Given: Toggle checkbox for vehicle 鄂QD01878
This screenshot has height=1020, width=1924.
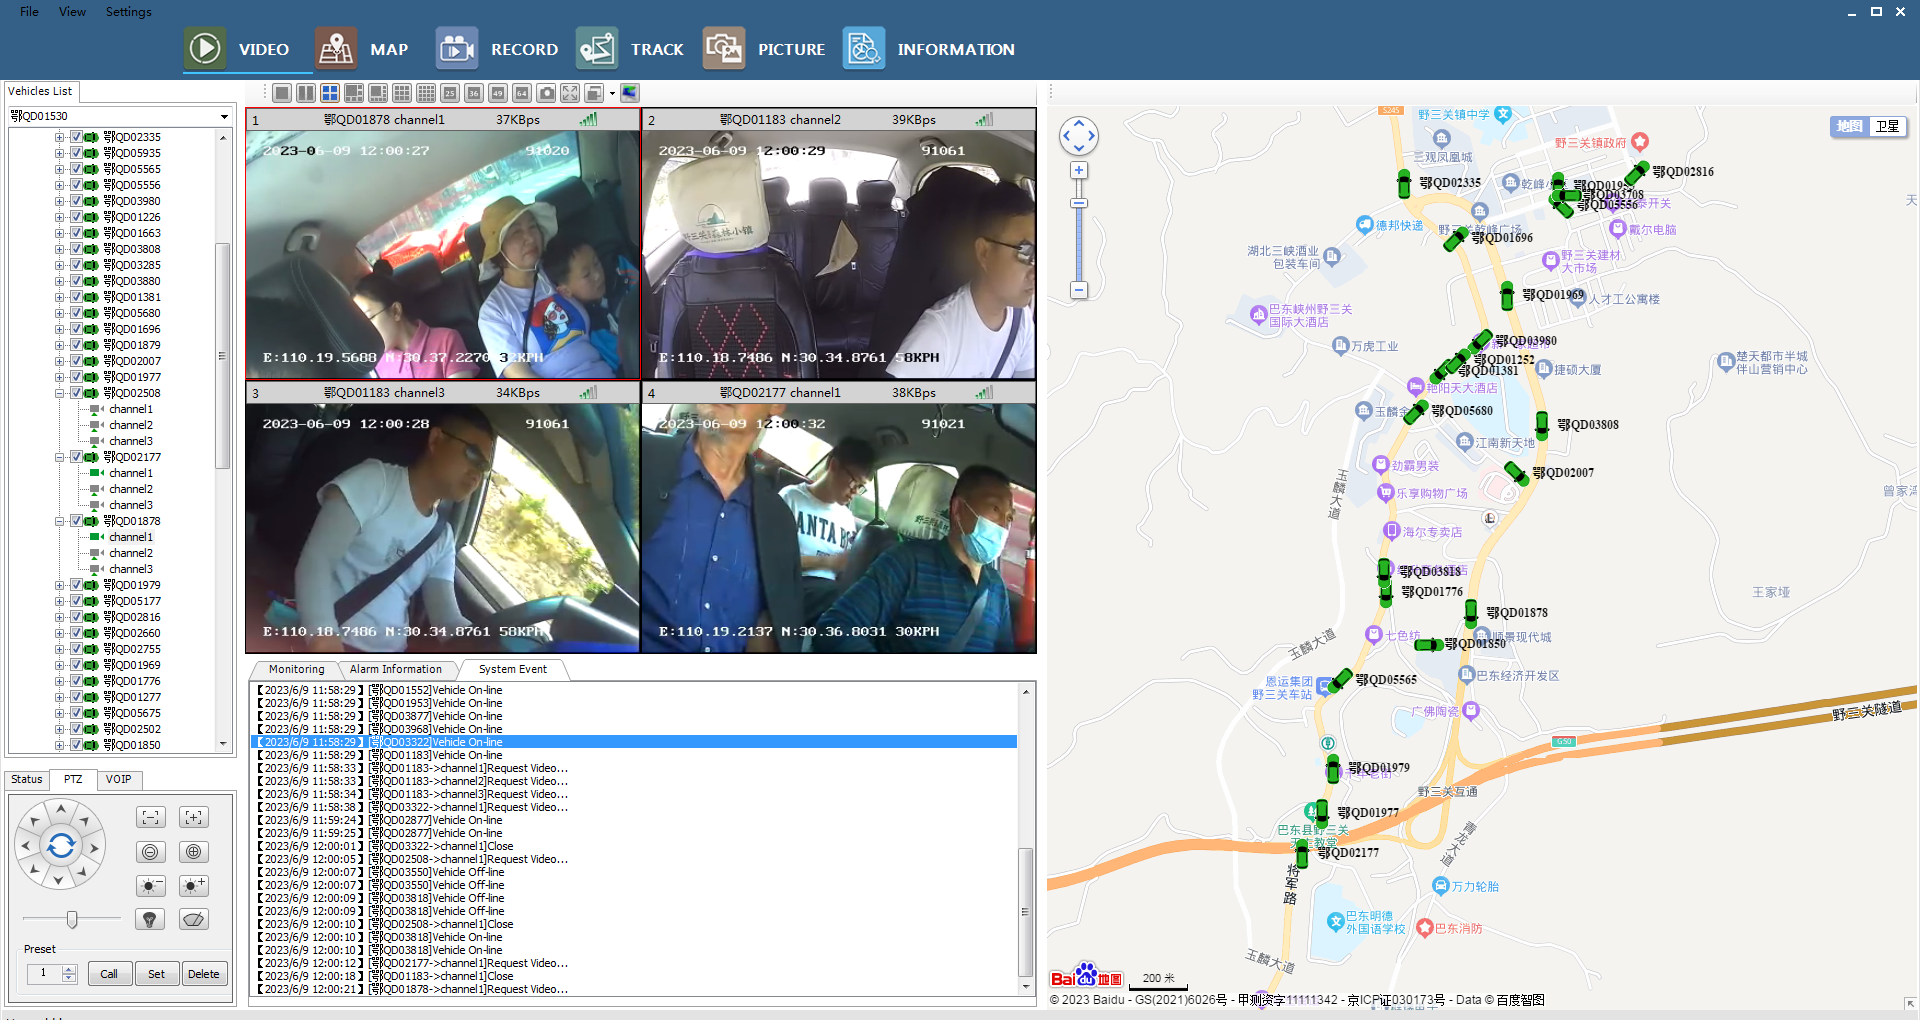Looking at the screenshot, I should tap(76, 521).
